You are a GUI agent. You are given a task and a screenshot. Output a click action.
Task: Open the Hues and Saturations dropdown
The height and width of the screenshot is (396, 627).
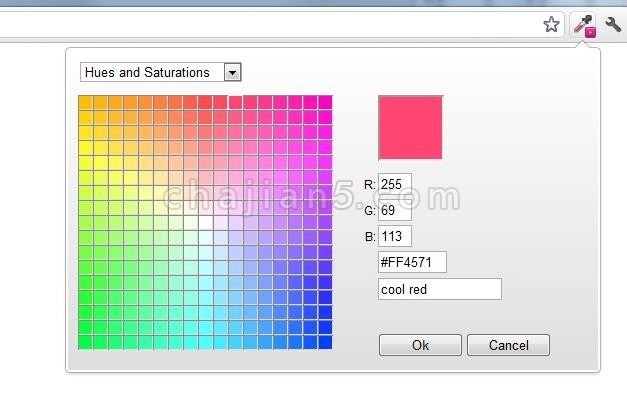click(160, 72)
